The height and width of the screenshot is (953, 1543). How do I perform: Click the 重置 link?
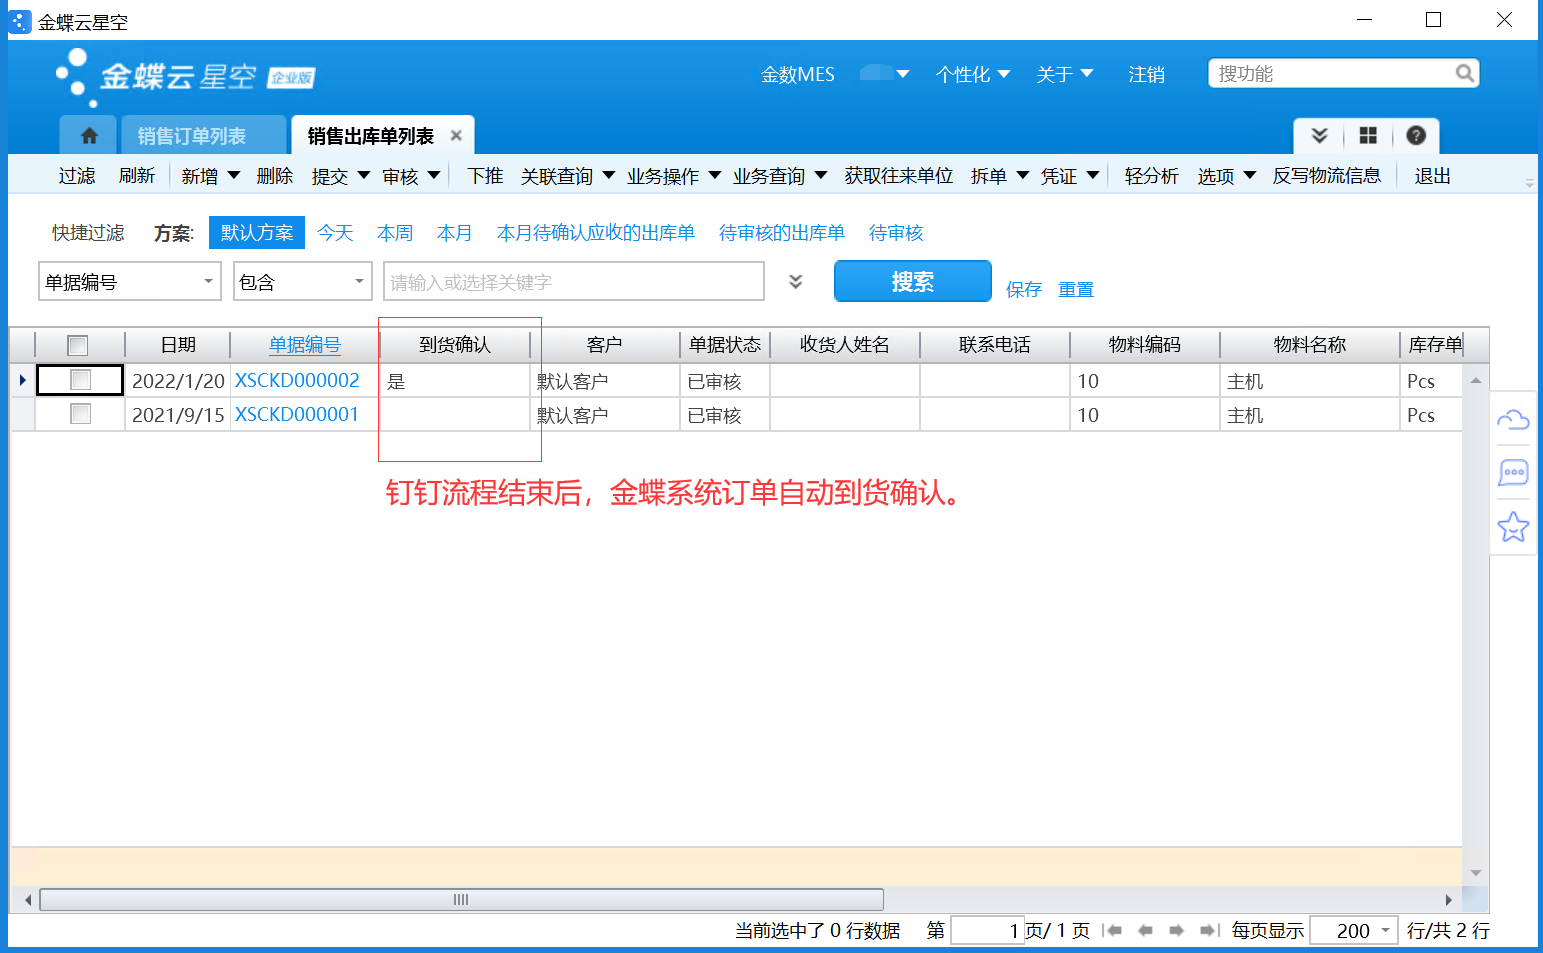(x=1076, y=289)
